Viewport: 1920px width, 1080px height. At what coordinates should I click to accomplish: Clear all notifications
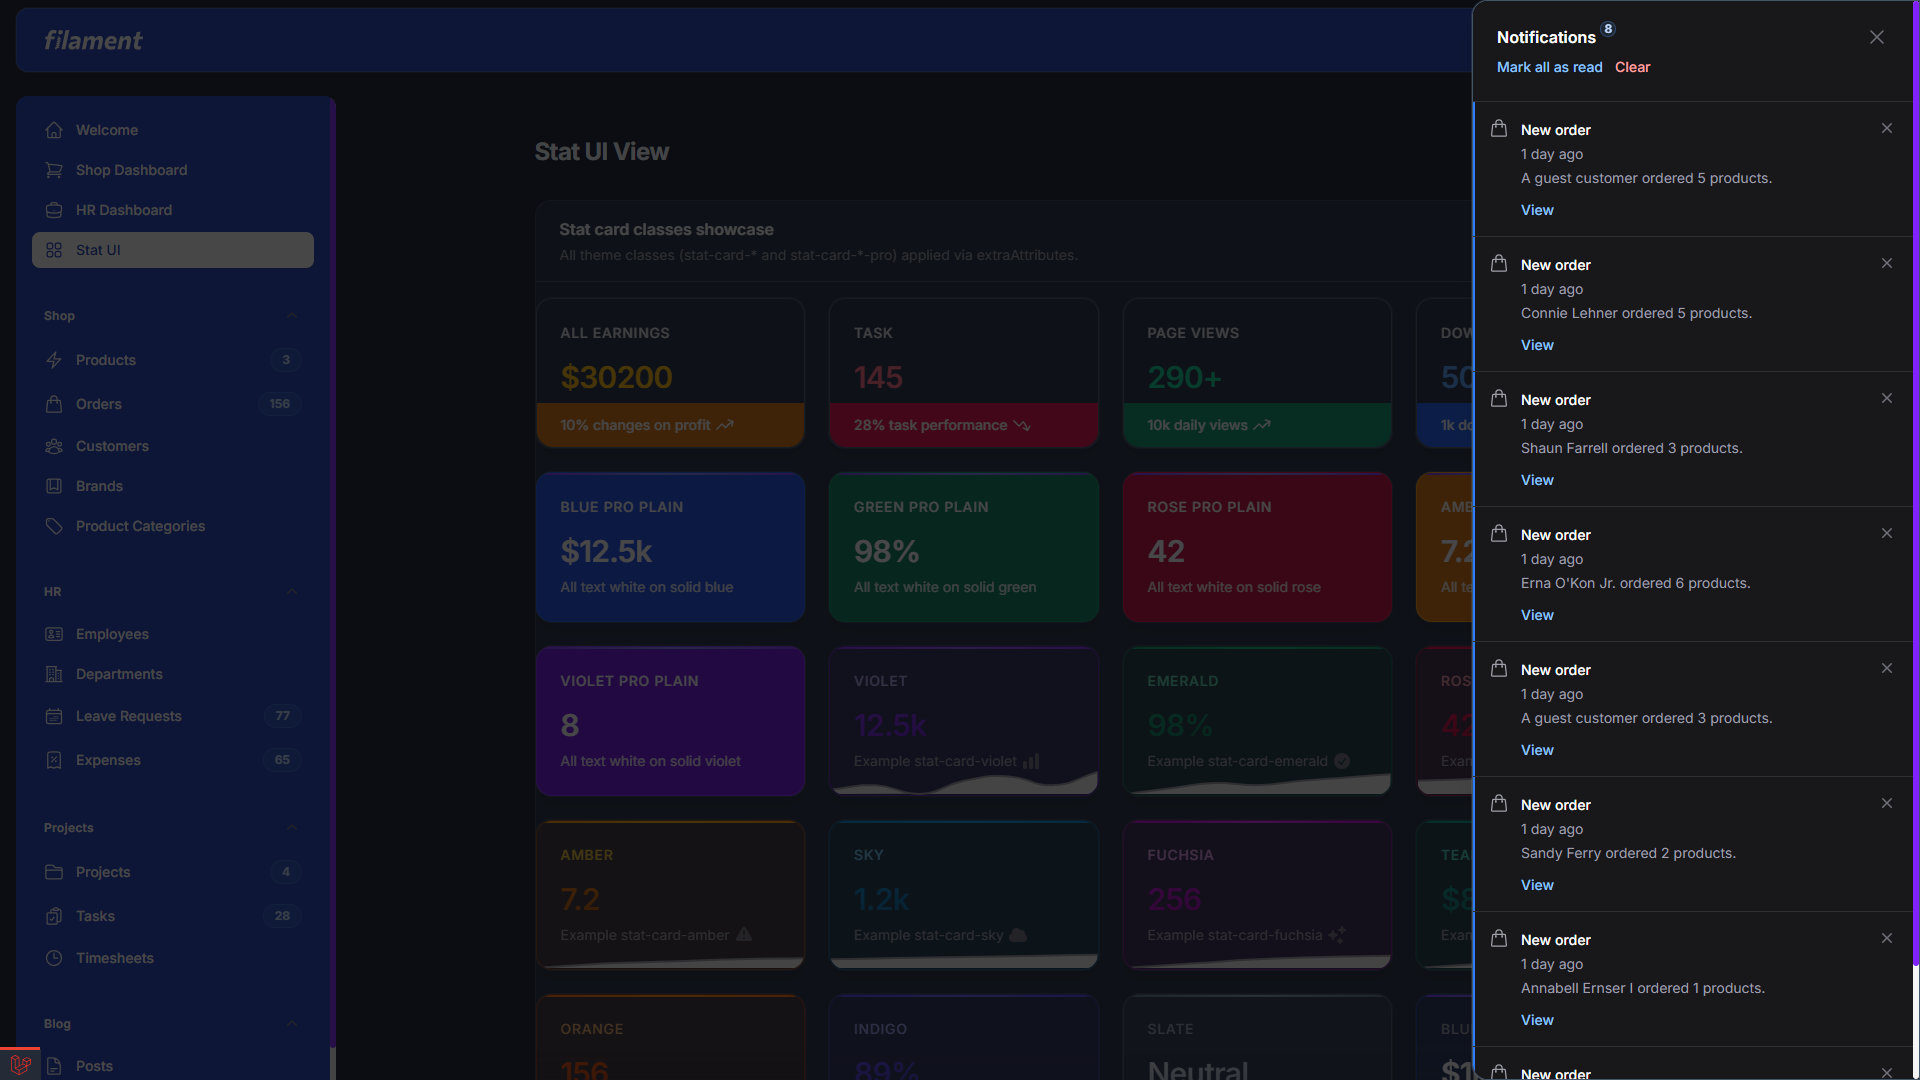(x=1632, y=67)
